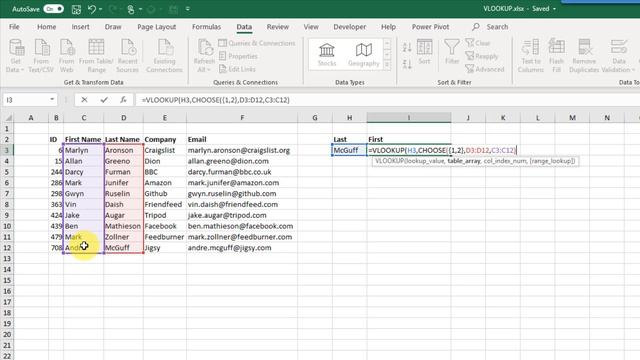Open the Help tab
640x360 pixels.
pos(388,27)
